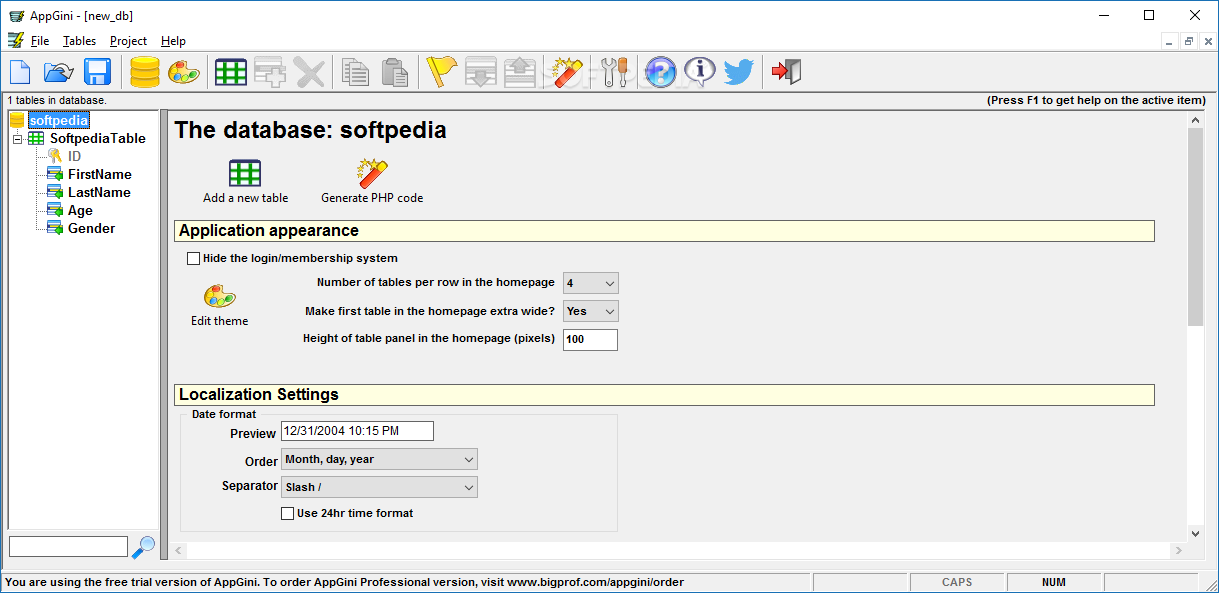The height and width of the screenshot is (593, 1219).
Task: Open the Tables menu
Action: coord(79,41)
